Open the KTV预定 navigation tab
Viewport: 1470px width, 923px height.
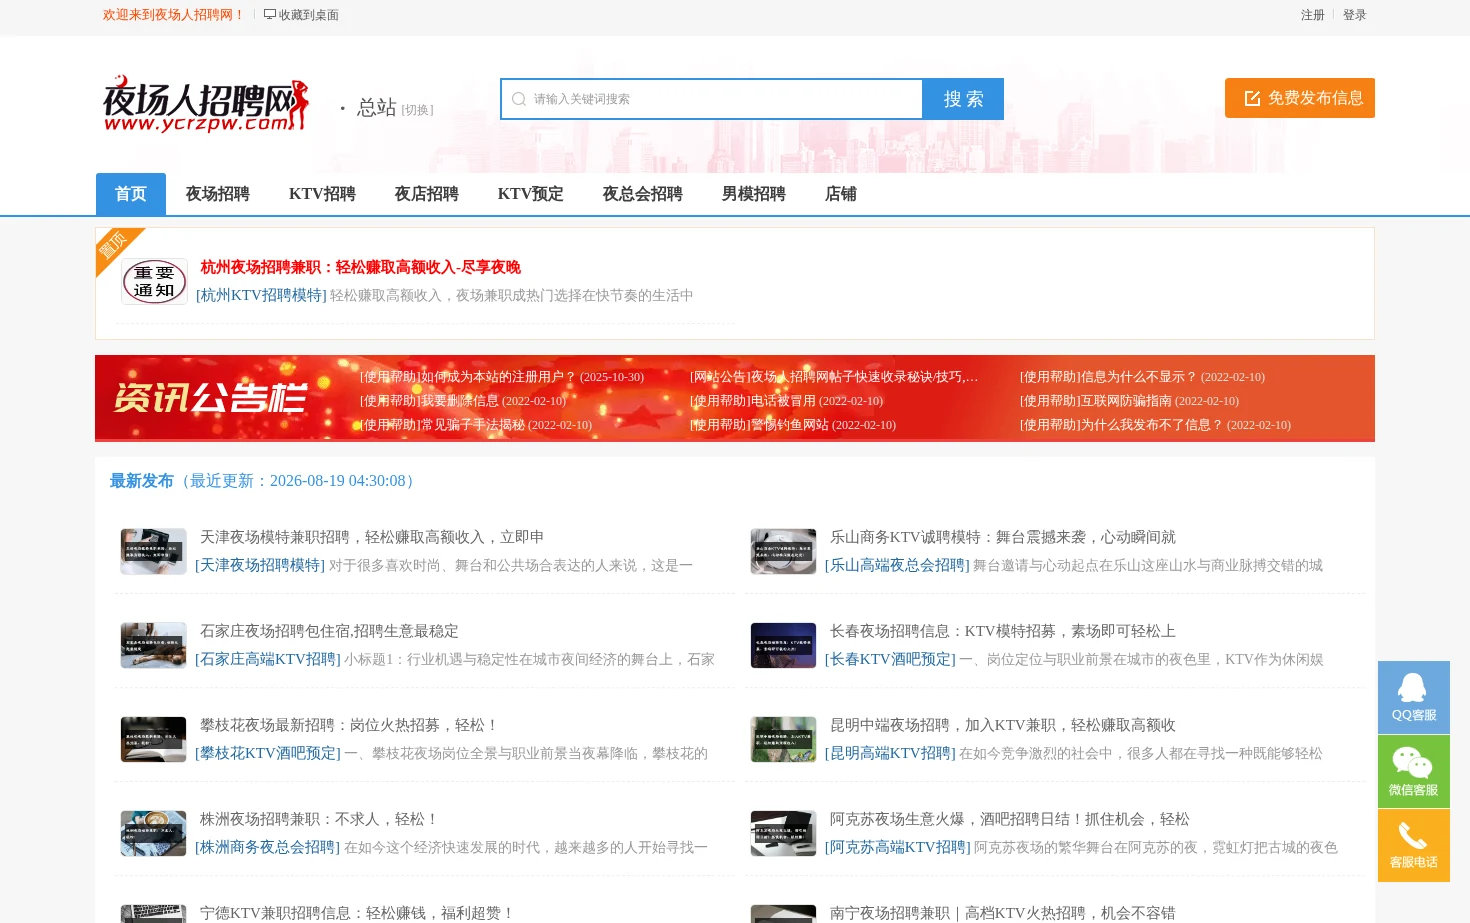(x=530, y=194)
